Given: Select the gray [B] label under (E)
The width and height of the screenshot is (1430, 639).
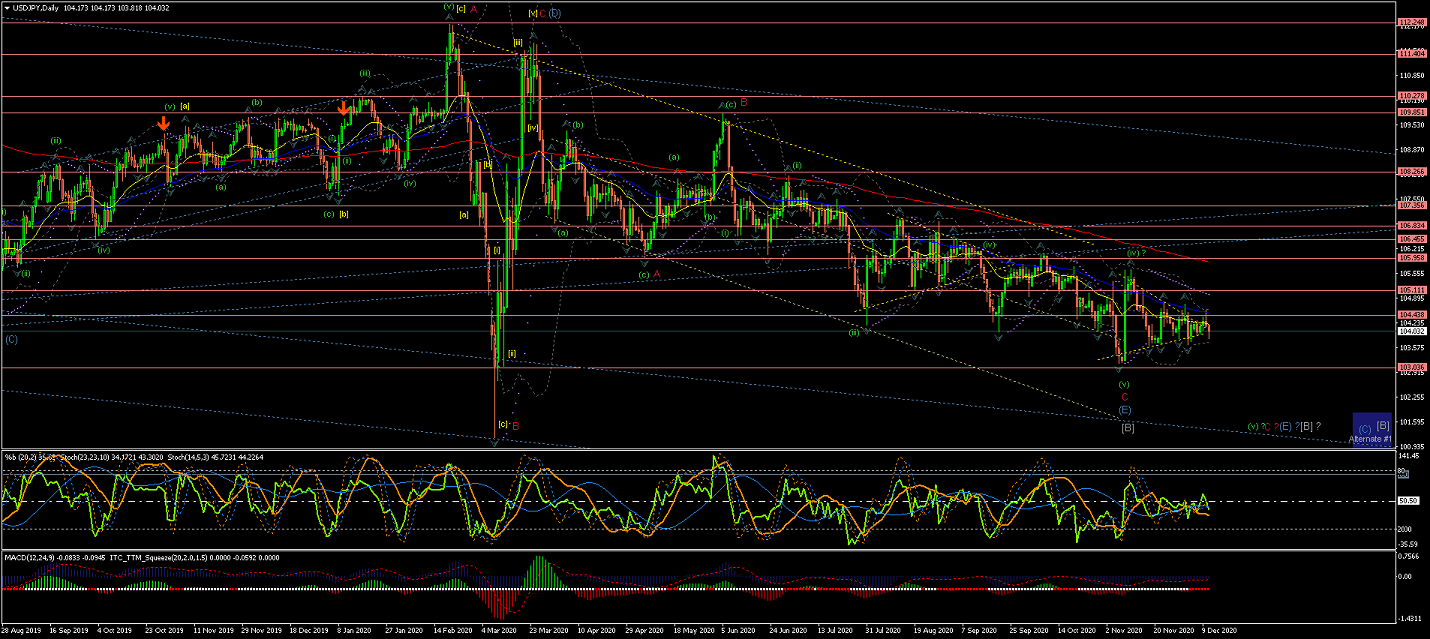Looking at the screenshot, I should coord(1127,427).
